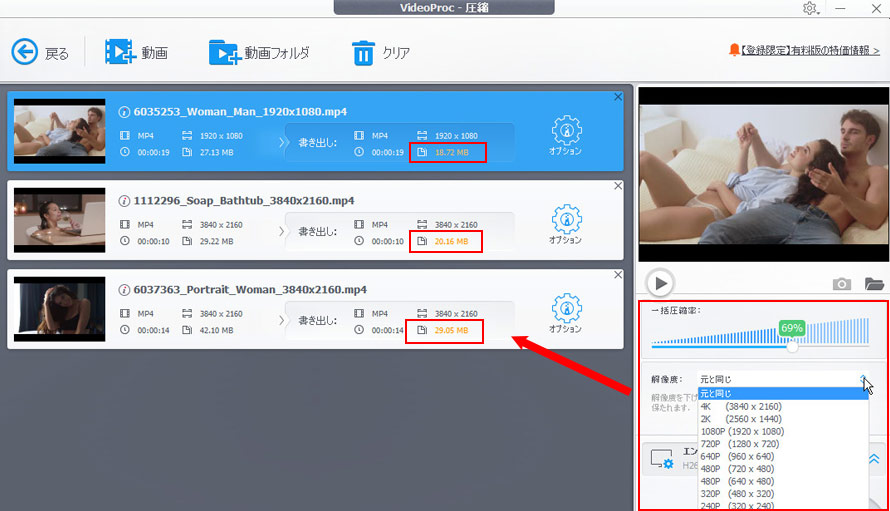Viewport: 890px width, 511px height.
Task: Close the VideoProc window
Action: [x=876, y=9]
